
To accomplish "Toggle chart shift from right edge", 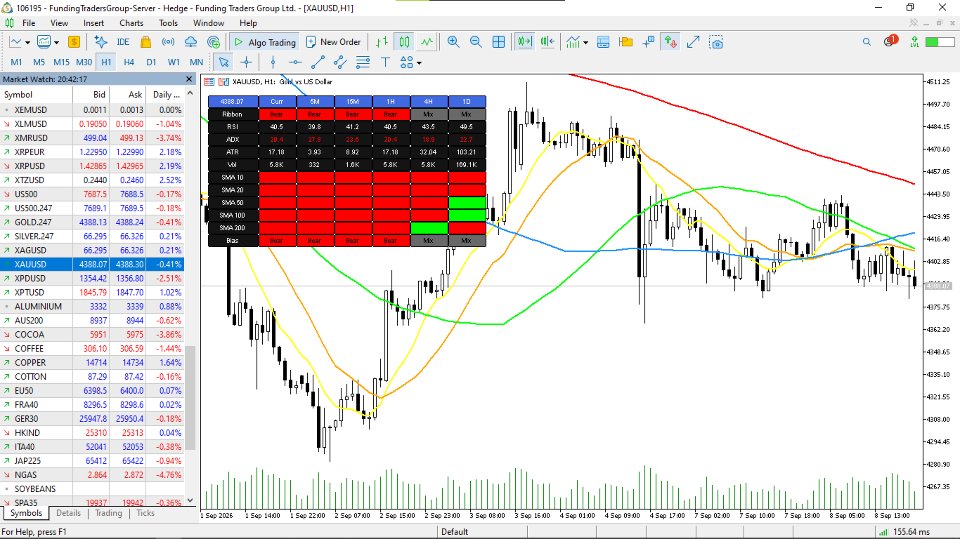I will tap(547, 42).
